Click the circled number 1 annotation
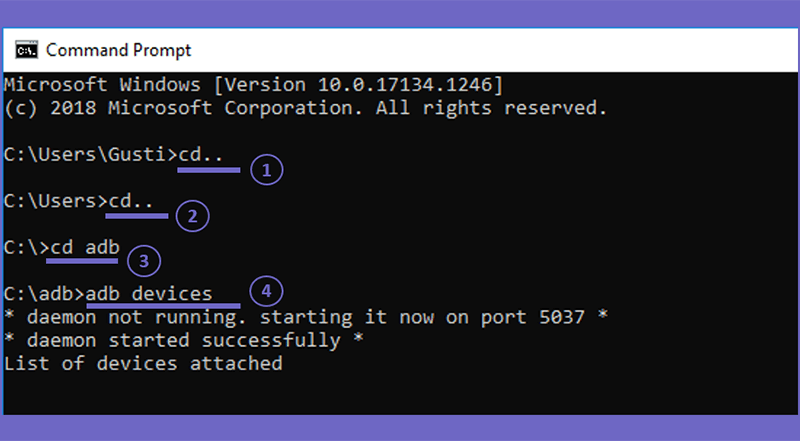The width and height of the screenshot is (800, 441). 266,170
